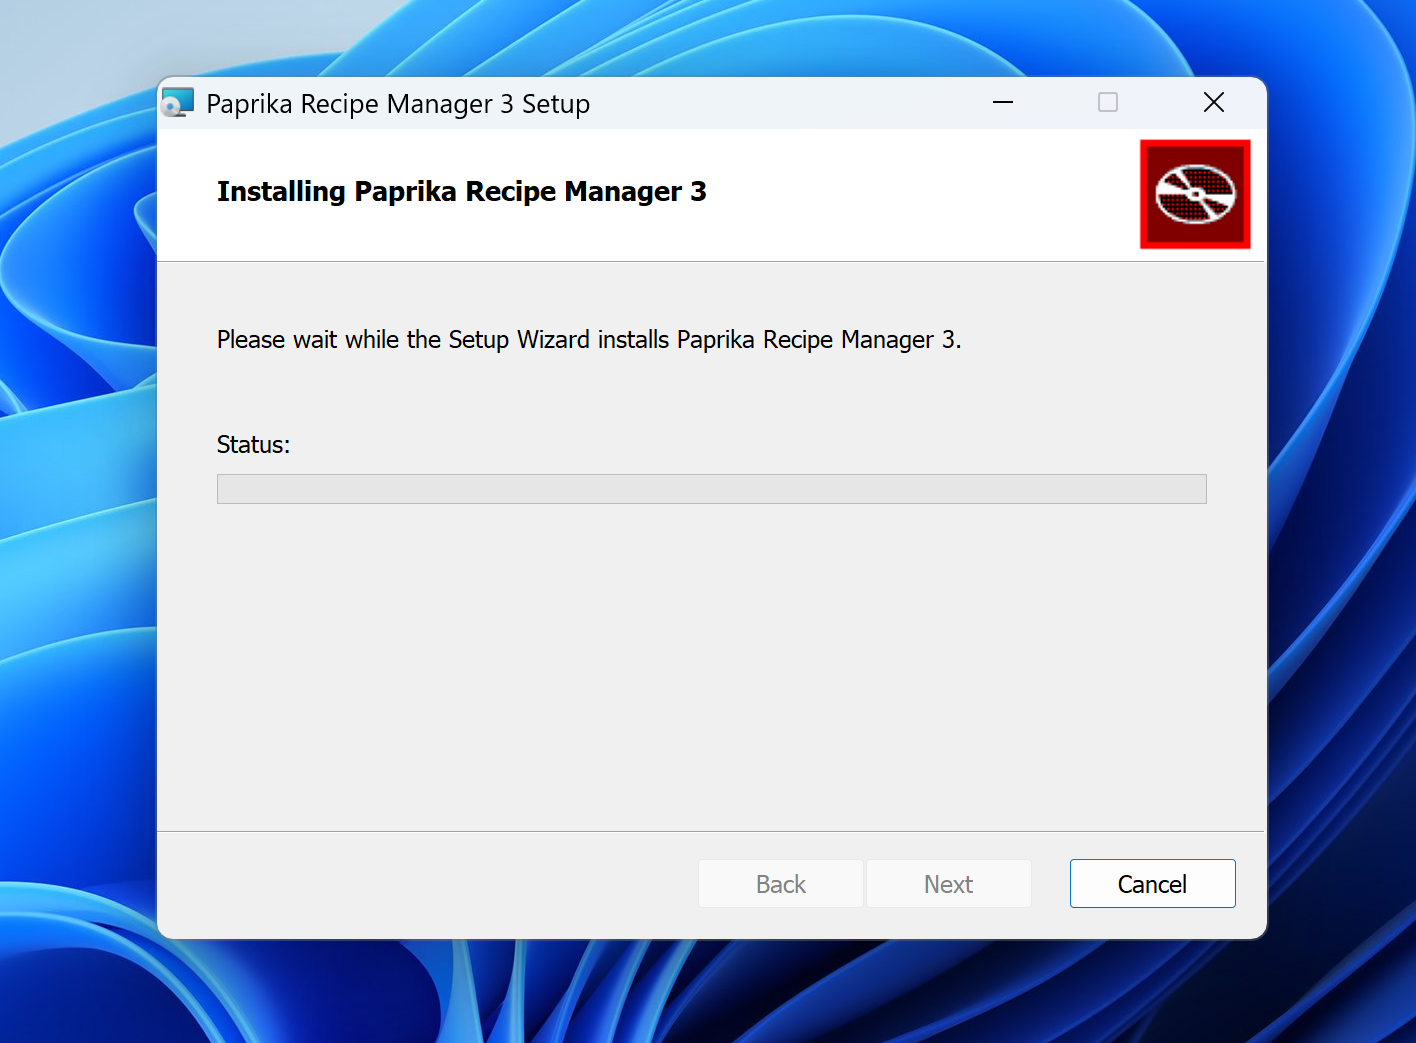Click the grayed-out maximize button
The height and width of the screenshot is (1043, 1416).
pos(1108,103)
